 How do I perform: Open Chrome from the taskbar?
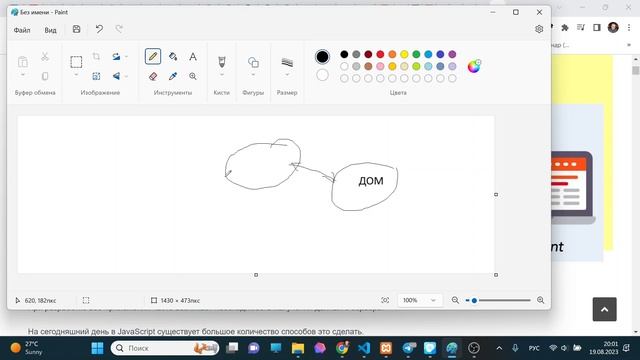click(342, 348)
